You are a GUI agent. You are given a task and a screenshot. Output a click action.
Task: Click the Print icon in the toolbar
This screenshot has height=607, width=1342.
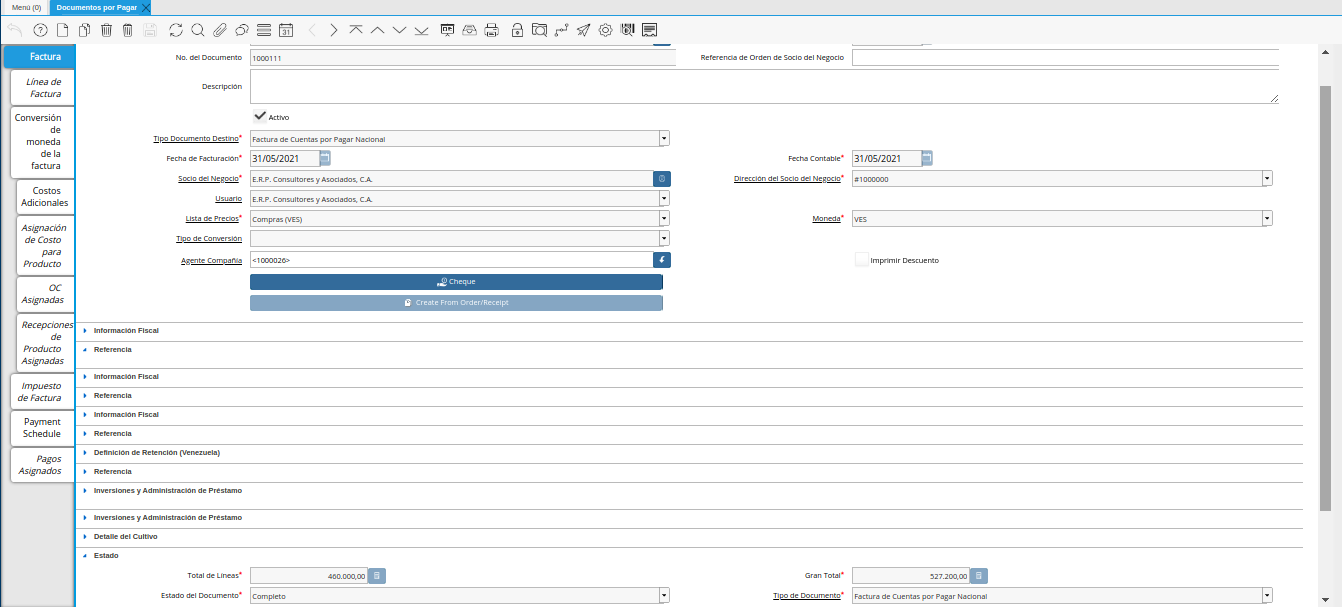(x=491, y=30)
